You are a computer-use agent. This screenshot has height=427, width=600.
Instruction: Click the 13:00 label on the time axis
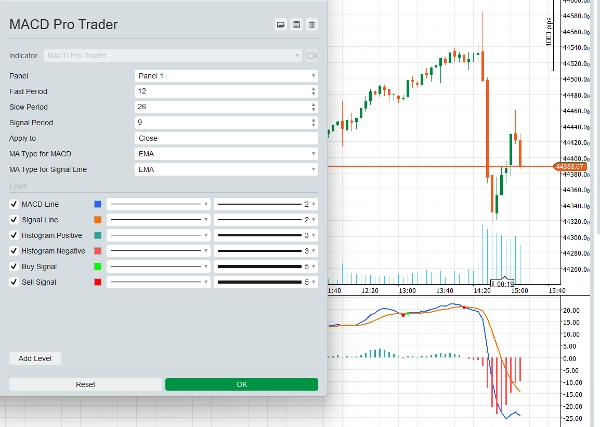[x=407, y=291]
